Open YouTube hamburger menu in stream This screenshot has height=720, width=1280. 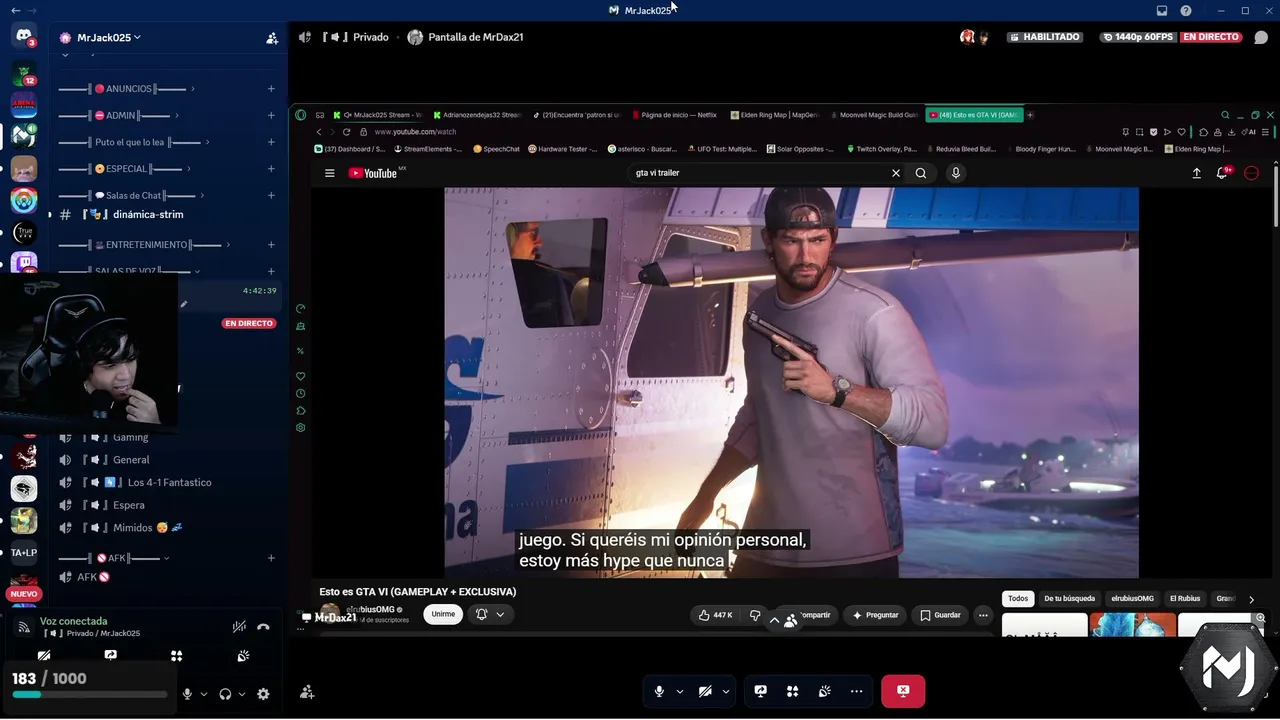click(330, 173)
